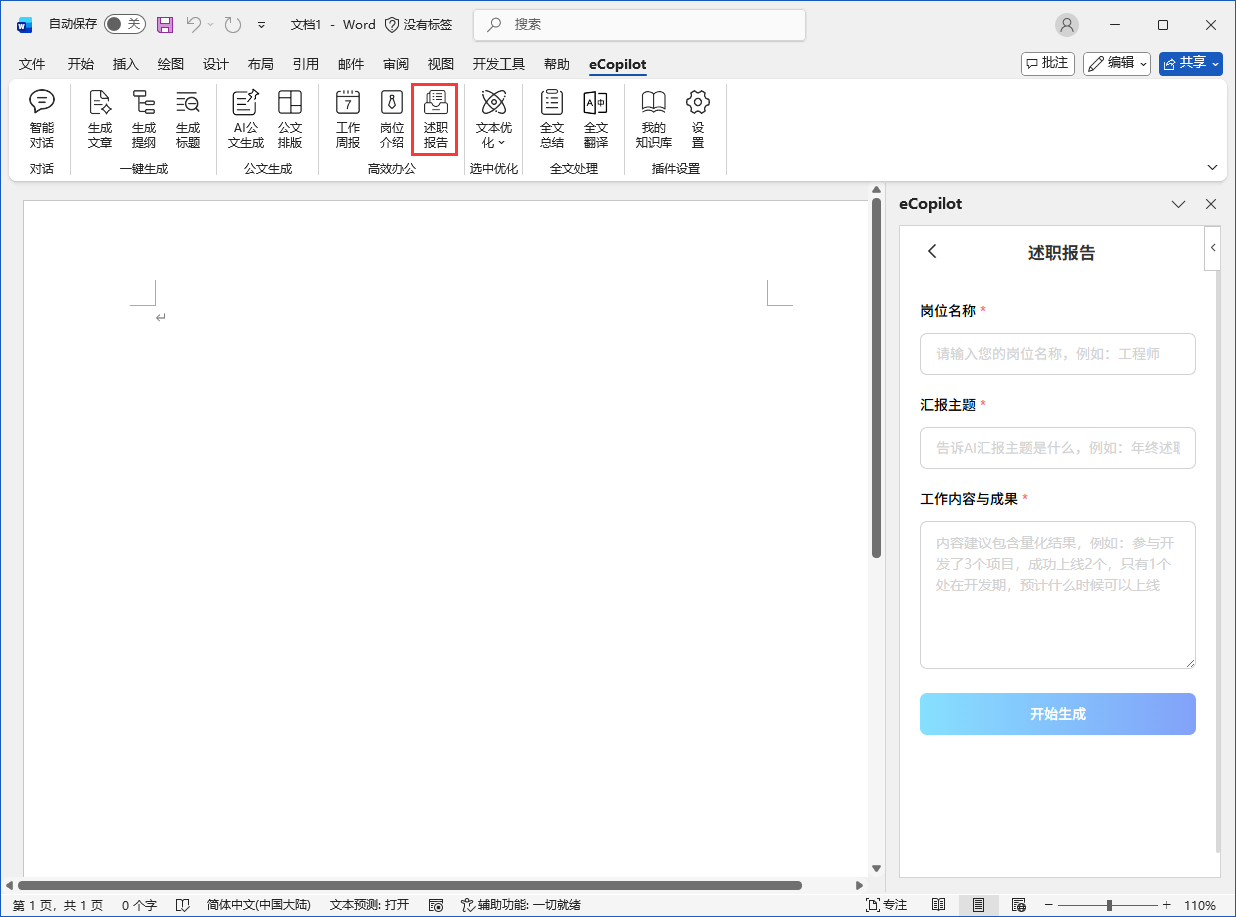Image resolution: width=1236 pixels, height=917 pixels.
Task: Select the 生成提纲 outline tool
Action: [144, 119]
